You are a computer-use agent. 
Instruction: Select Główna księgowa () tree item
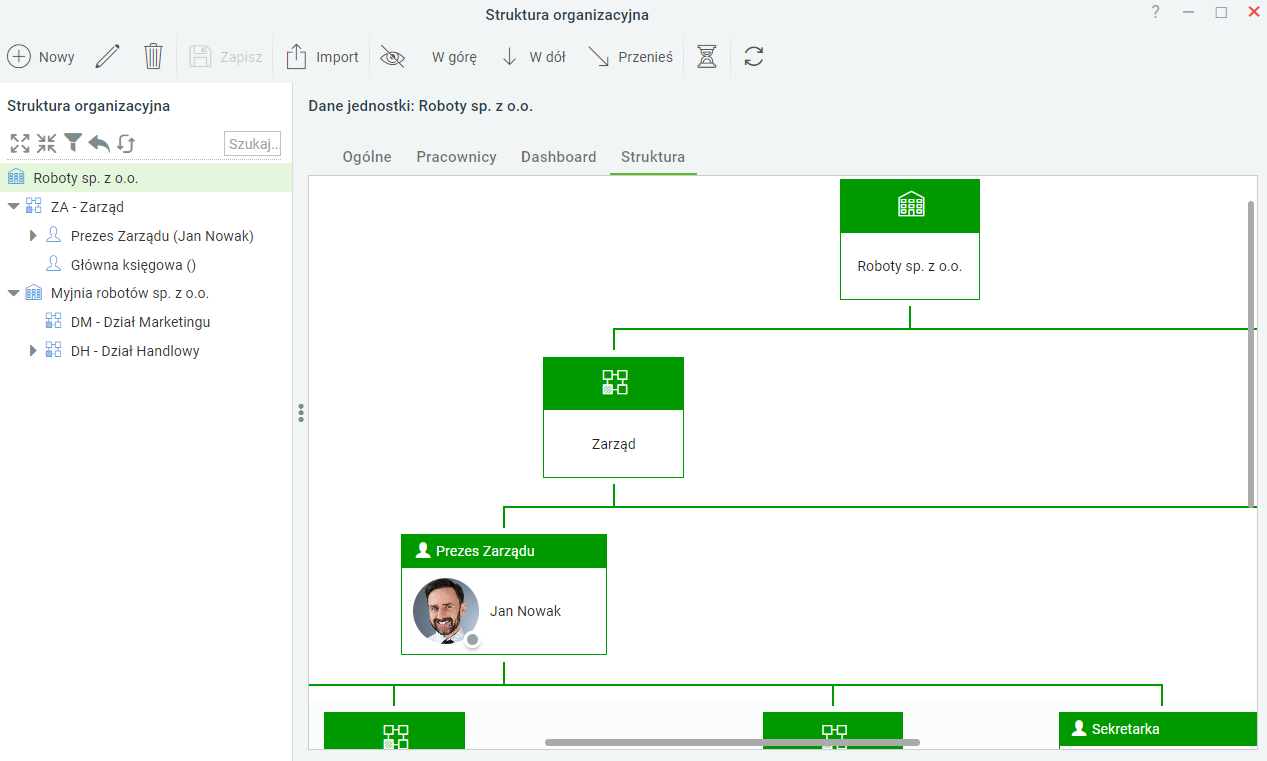(x=133, y=265)
